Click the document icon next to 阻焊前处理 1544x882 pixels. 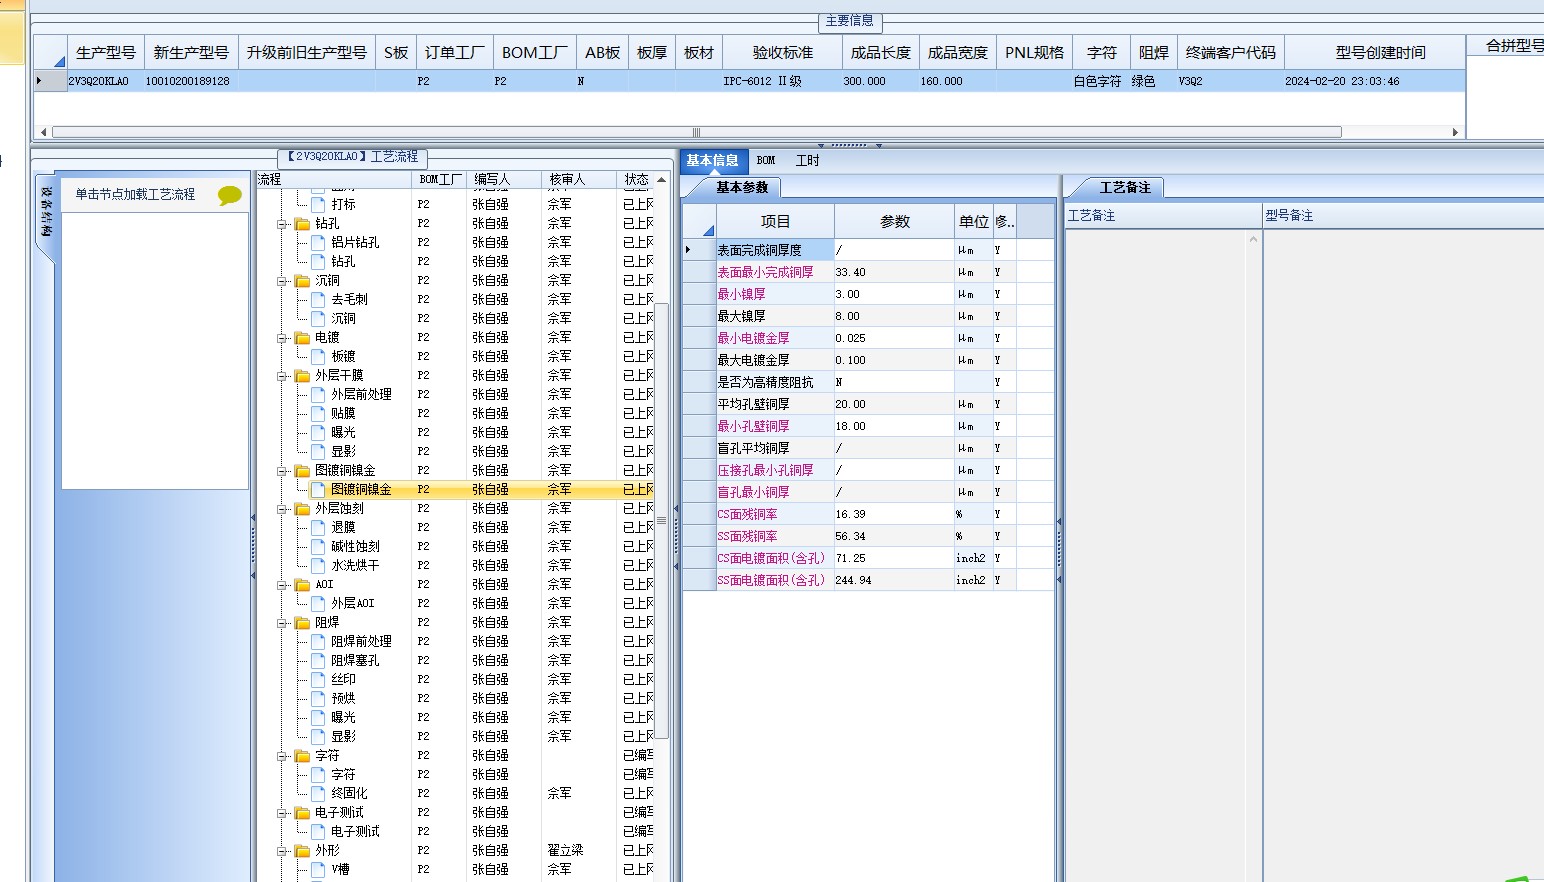coord(319,642)
